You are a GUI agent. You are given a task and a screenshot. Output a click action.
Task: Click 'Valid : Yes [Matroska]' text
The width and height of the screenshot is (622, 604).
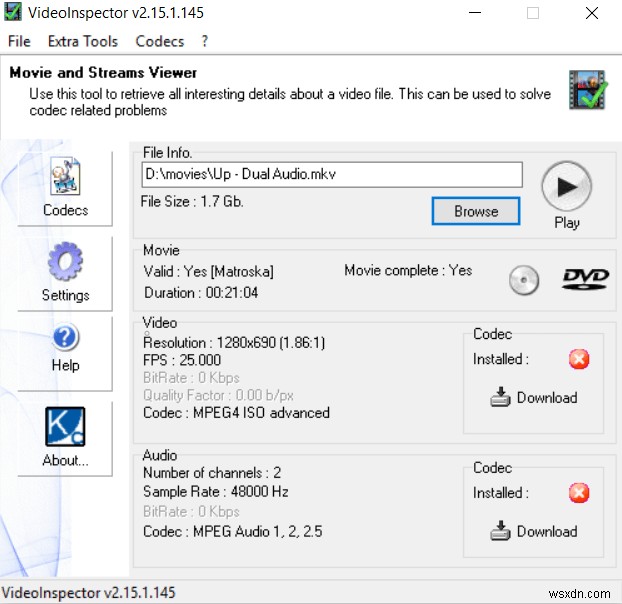tap(209, 272)
